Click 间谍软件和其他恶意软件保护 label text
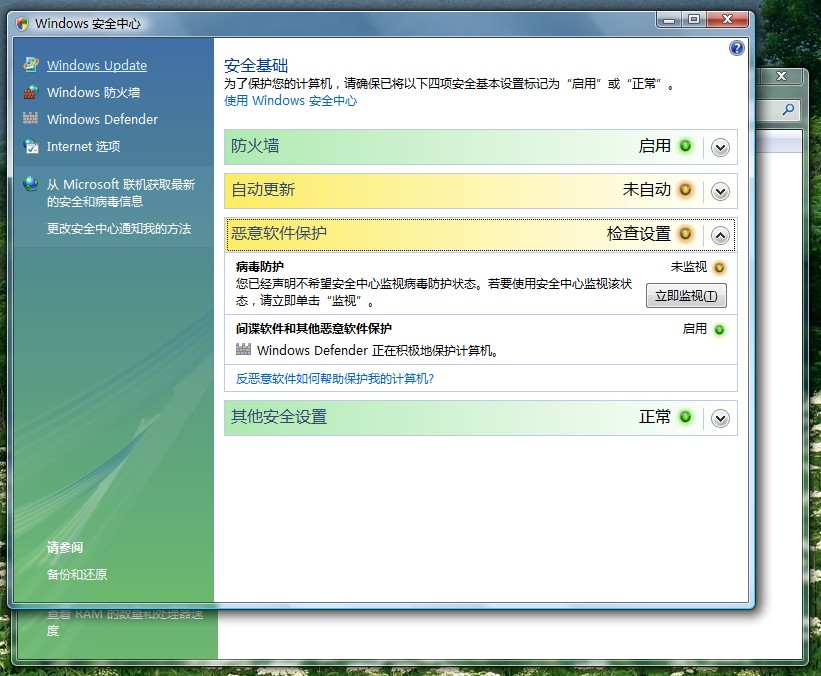The height and width of the screenshot is (676, 821). click(x=314, y=328)
